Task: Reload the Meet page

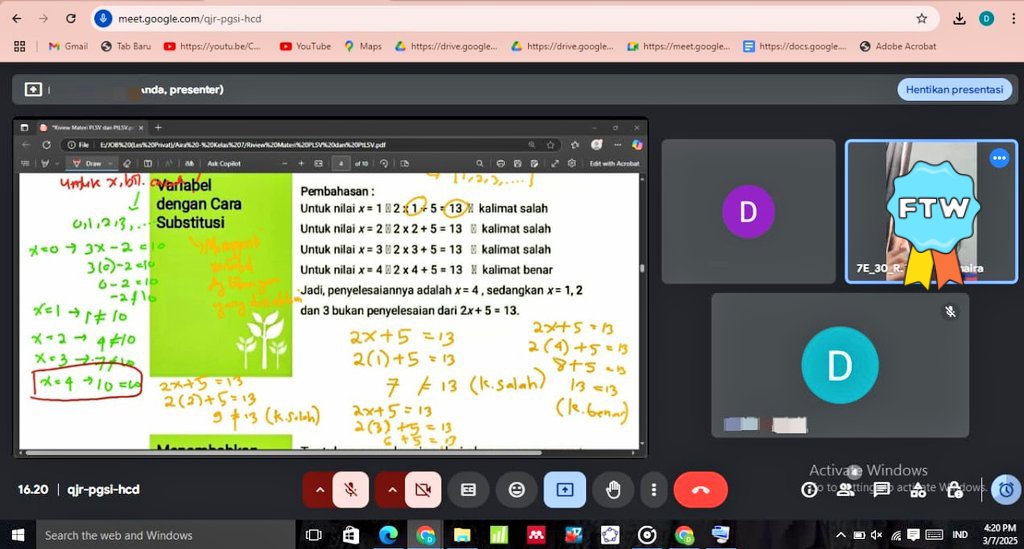Action: pyautogui.click(x=71, y=18)
